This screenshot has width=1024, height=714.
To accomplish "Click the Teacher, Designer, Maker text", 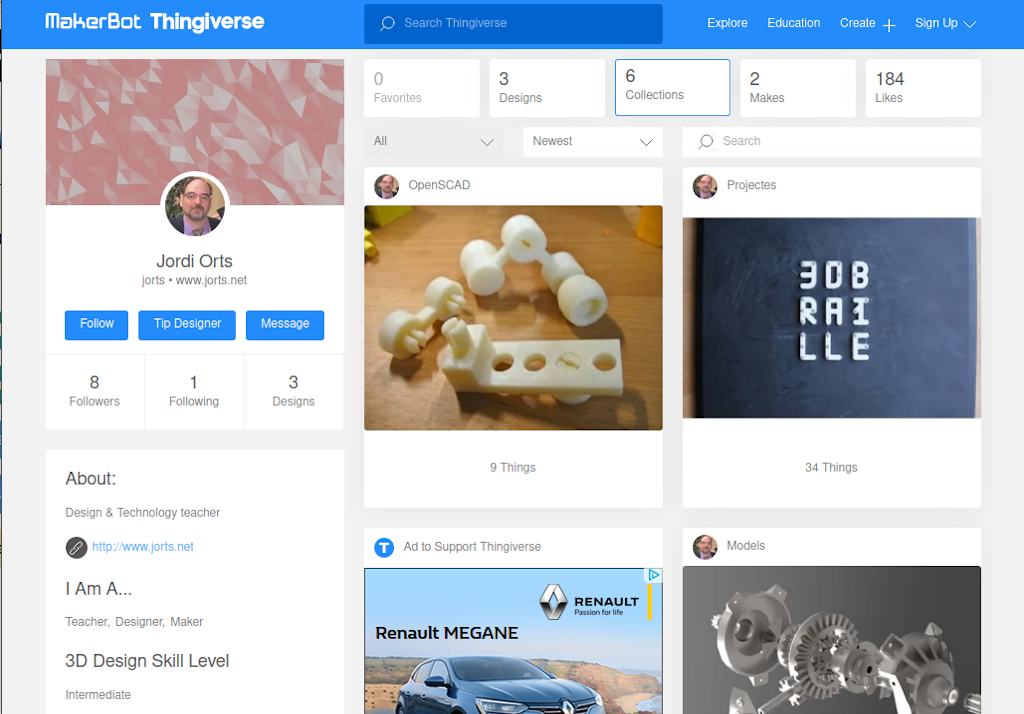I will tap(134, 622).
